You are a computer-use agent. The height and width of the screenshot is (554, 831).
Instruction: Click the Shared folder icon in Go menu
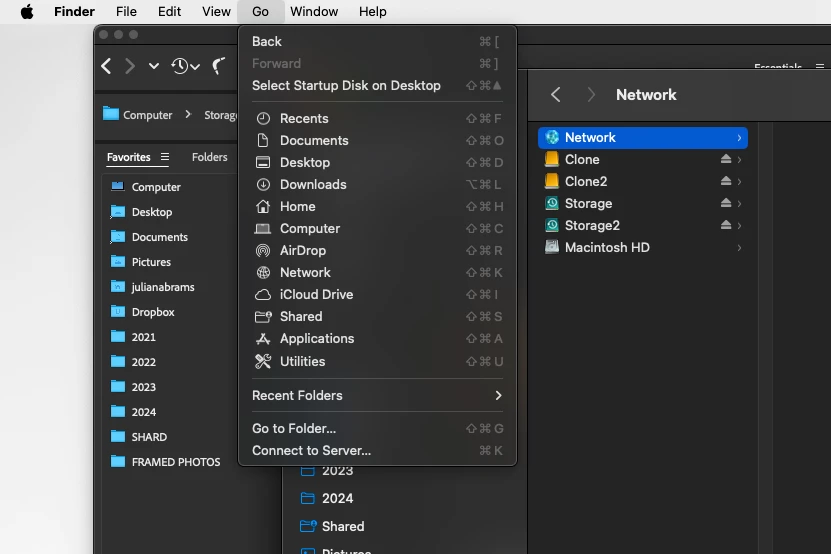click(x=263, y=316)
